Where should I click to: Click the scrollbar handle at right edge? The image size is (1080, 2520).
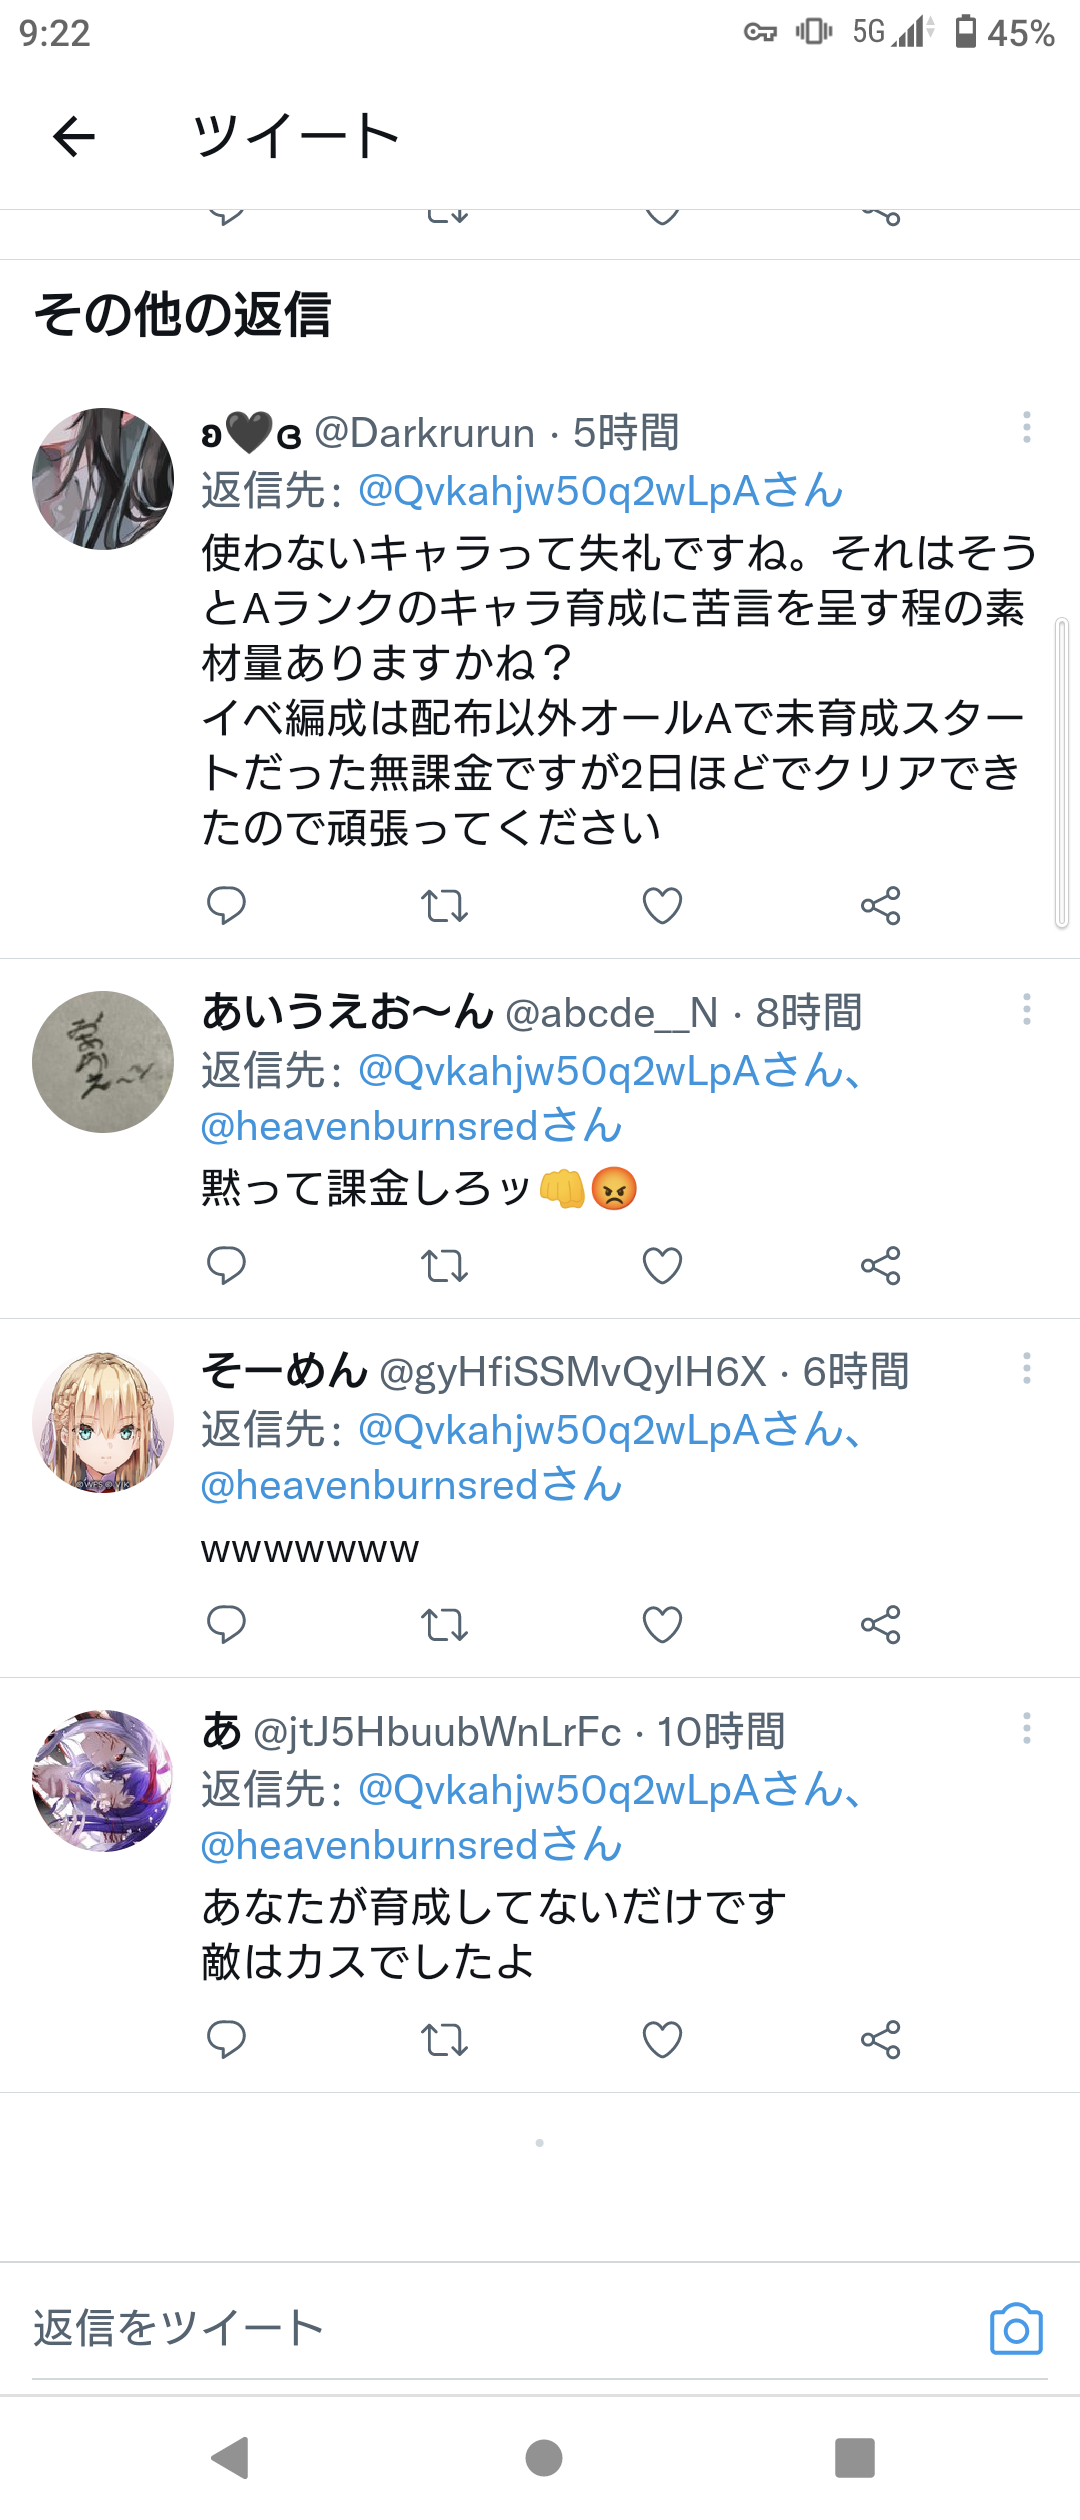click(x=1062, y=773)
